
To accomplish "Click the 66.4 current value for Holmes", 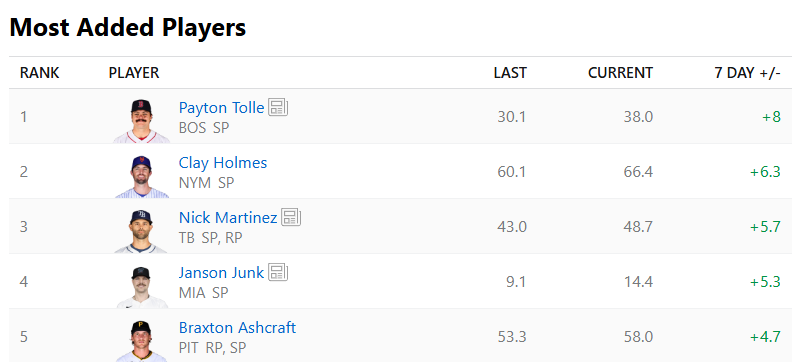I will pos(638,172).
